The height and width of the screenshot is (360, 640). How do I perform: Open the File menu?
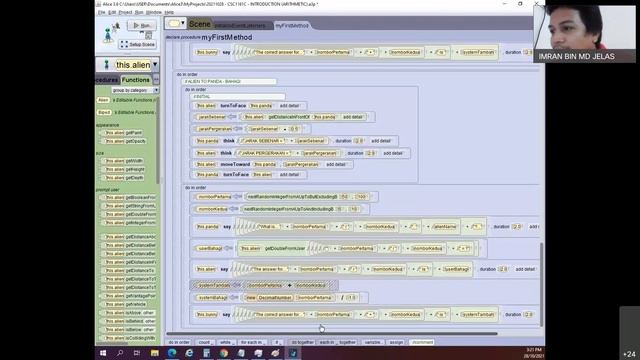coord(102,13)
